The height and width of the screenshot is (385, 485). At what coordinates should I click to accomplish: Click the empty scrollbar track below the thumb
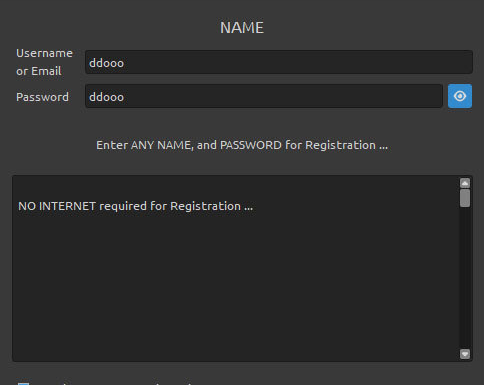click(465, 278)
